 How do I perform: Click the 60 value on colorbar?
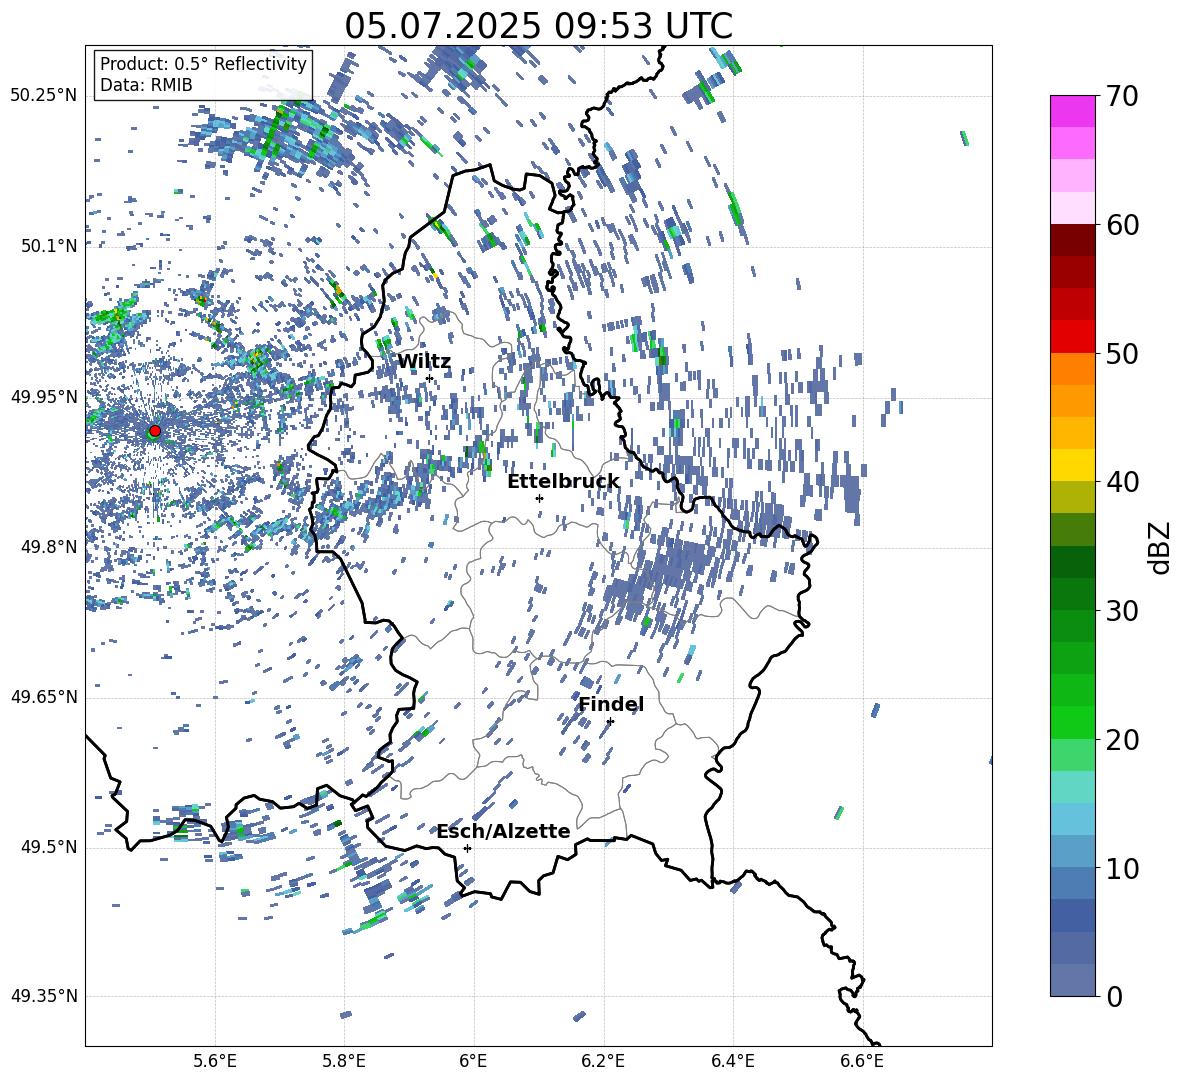click(1122, 225)
